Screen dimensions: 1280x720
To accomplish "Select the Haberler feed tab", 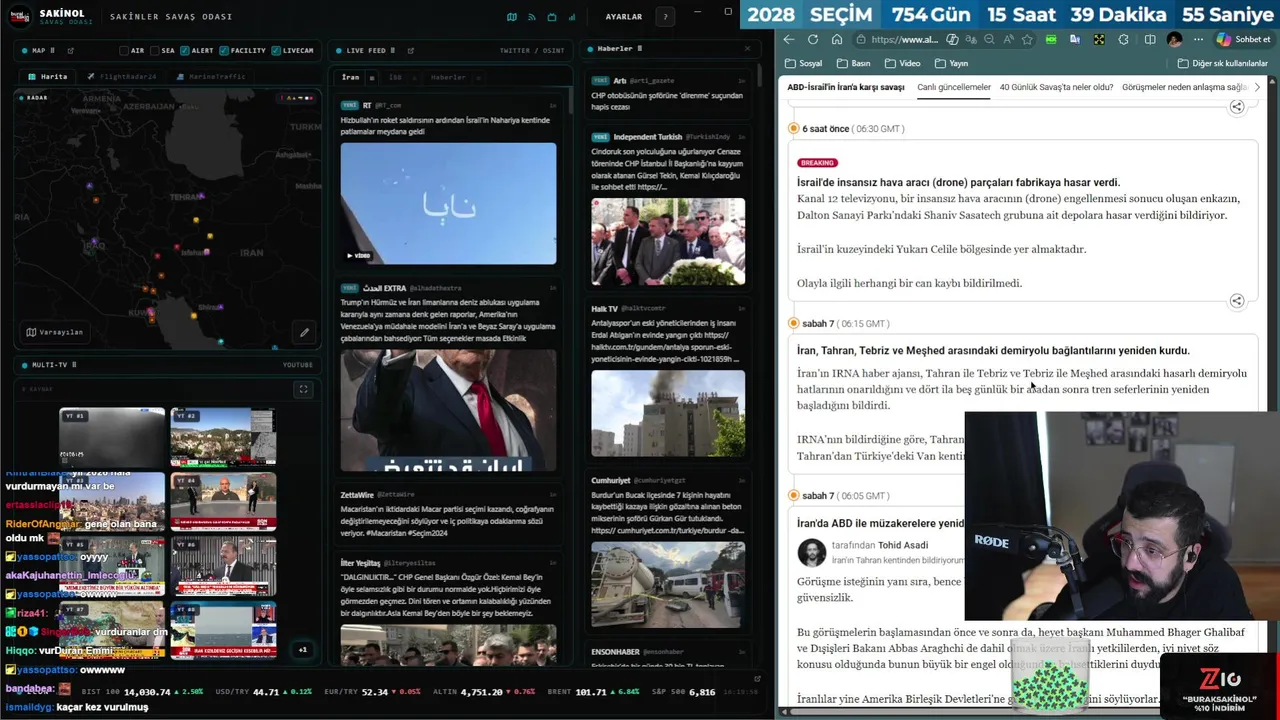I will click(448, 77).
